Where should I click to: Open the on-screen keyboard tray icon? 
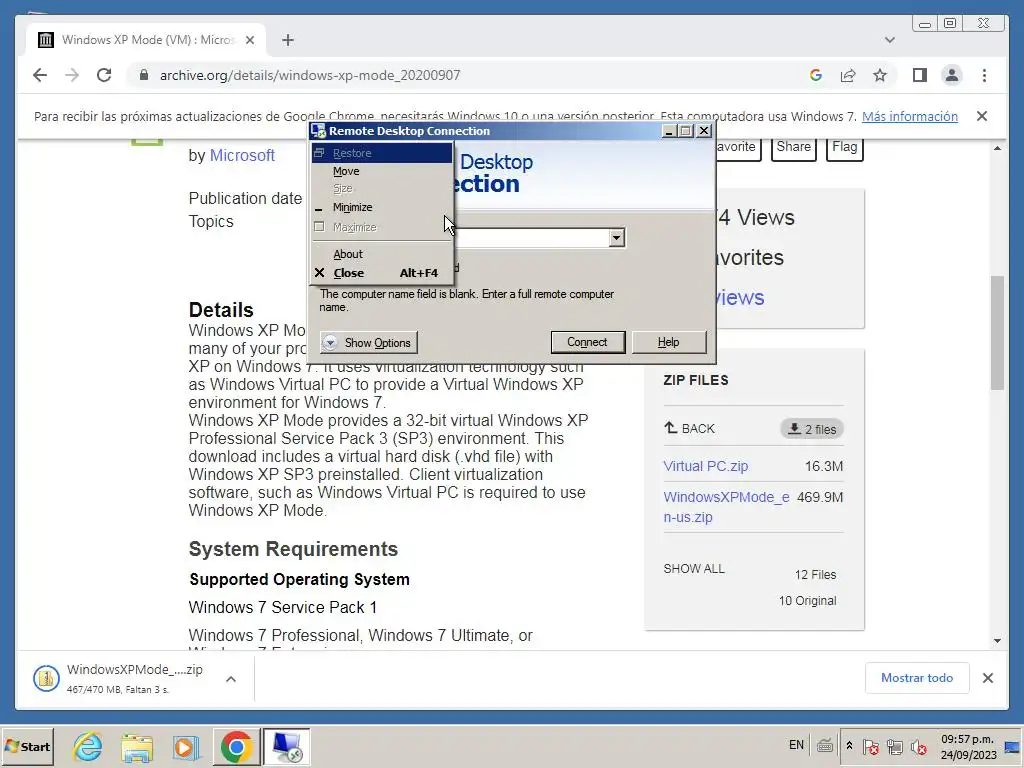pyautogui.click(x=825, y=746)
